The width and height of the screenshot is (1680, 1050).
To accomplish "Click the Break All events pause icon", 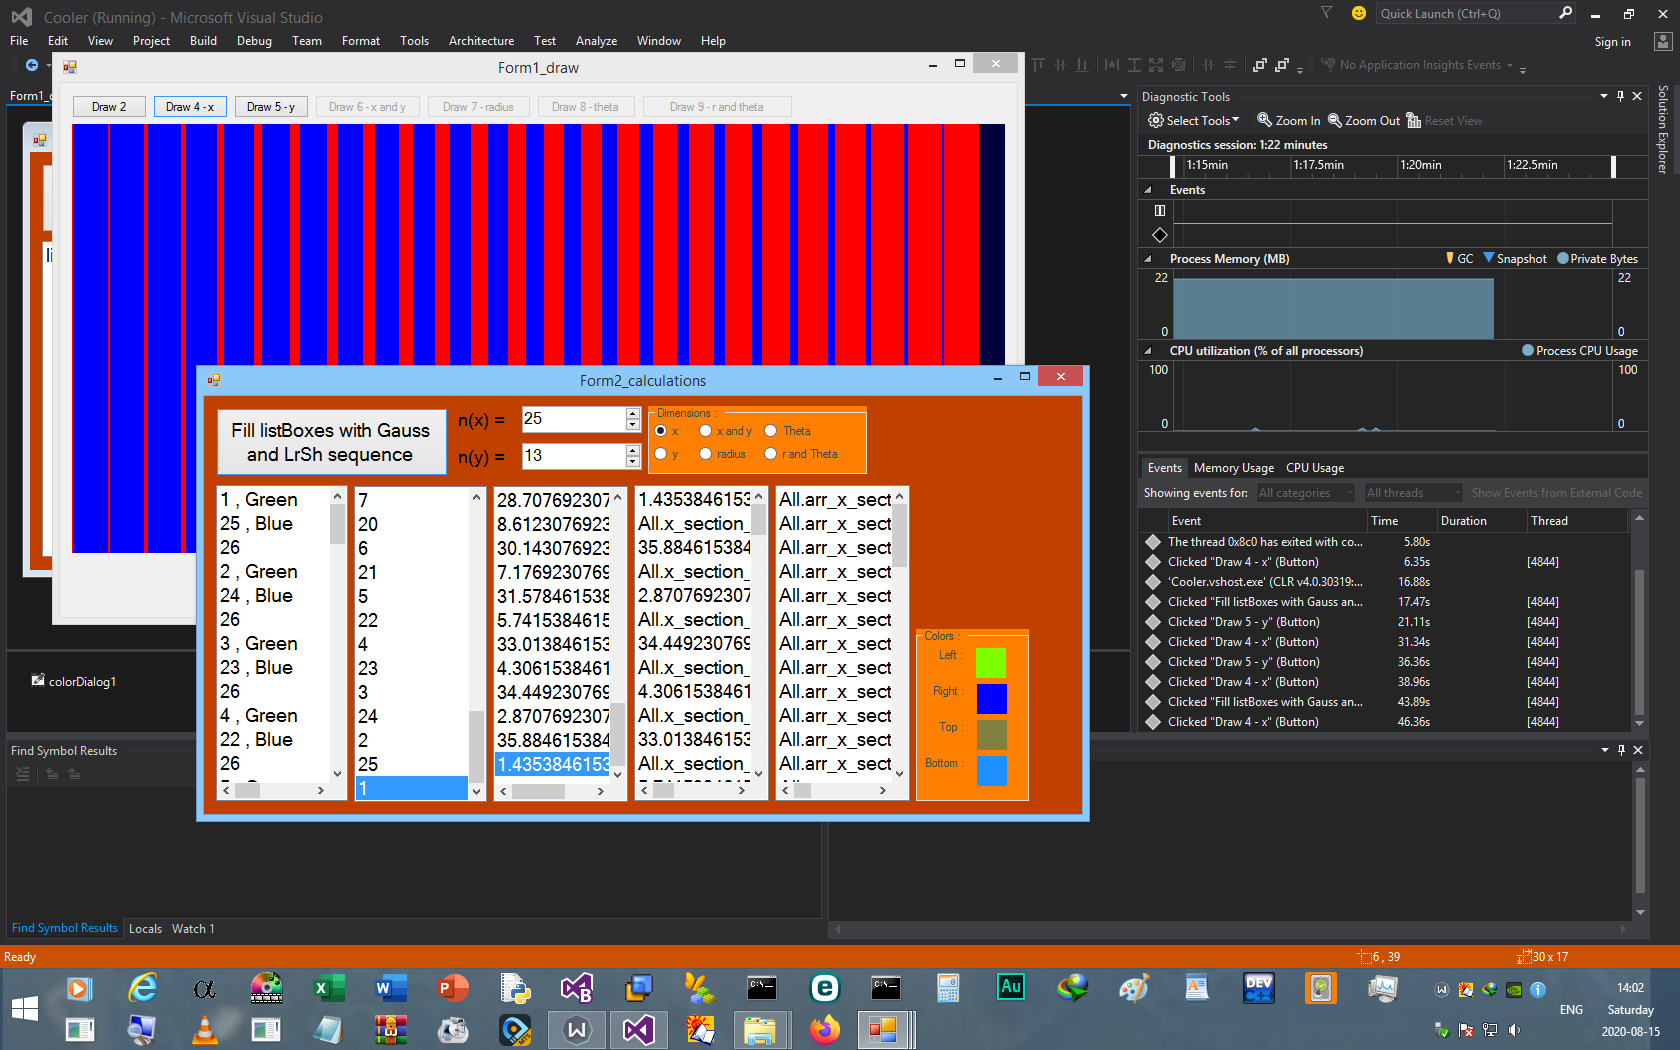I will [x=1160, y=210].
